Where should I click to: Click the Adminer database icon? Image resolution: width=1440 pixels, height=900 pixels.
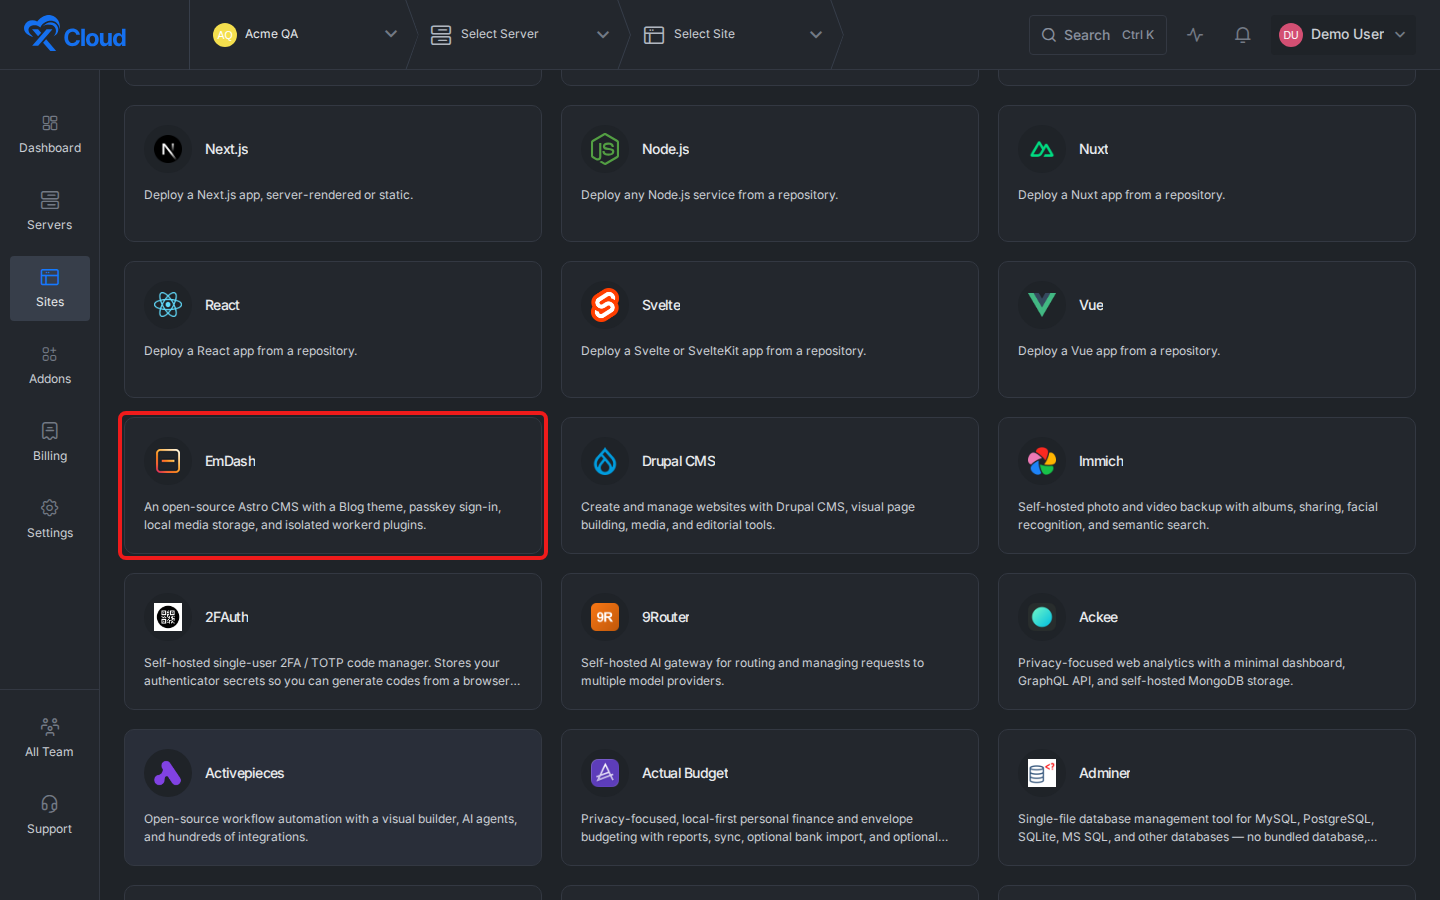click(1042, 773)
